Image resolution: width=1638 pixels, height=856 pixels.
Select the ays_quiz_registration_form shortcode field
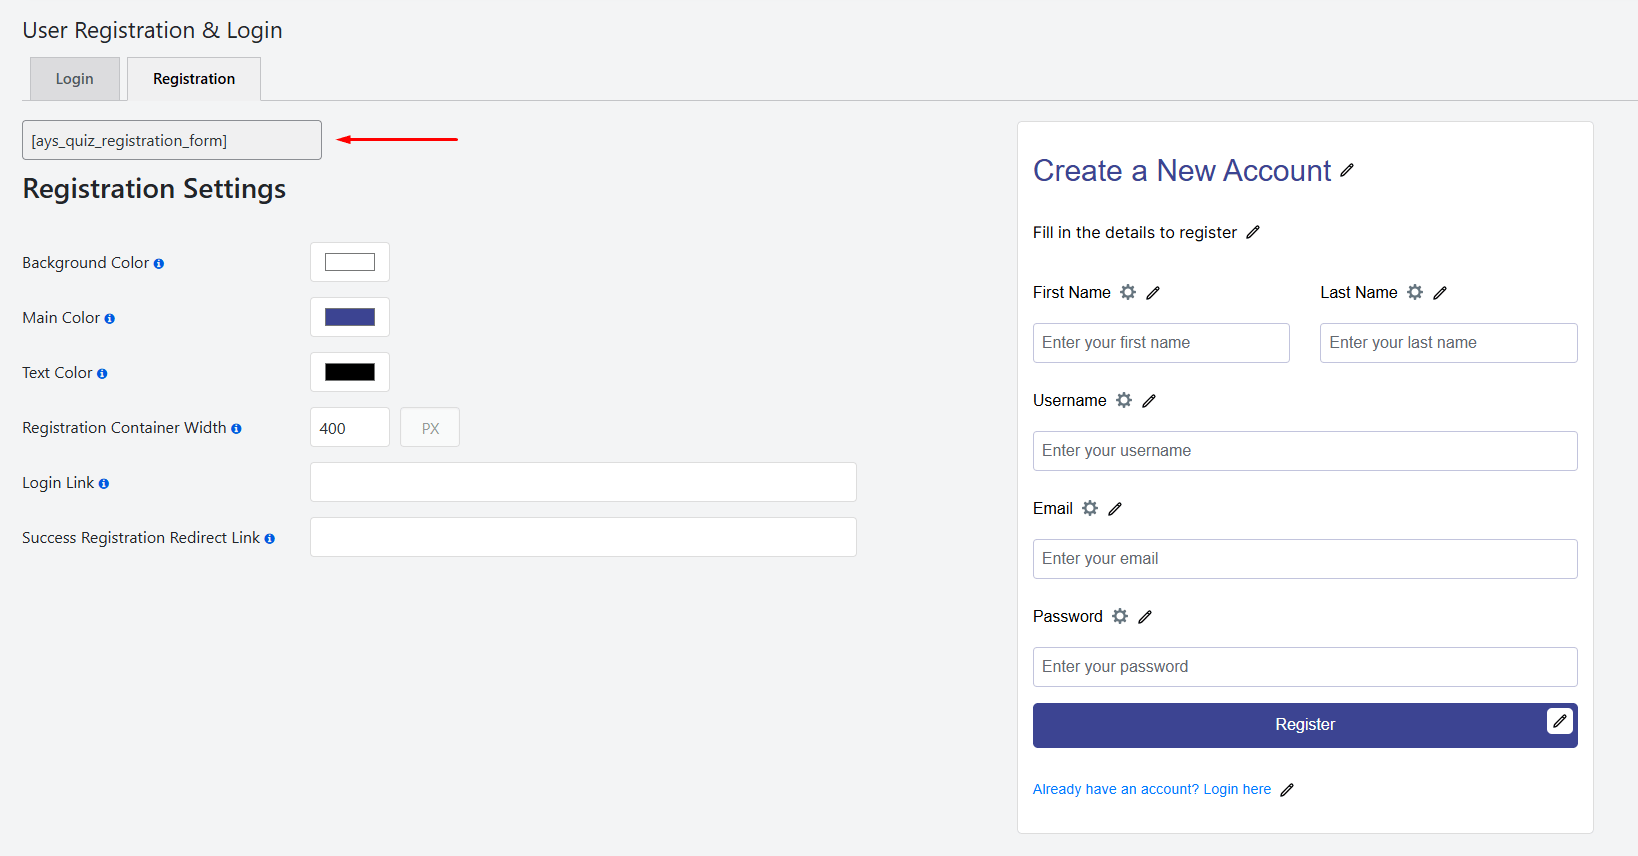point(172,140)
